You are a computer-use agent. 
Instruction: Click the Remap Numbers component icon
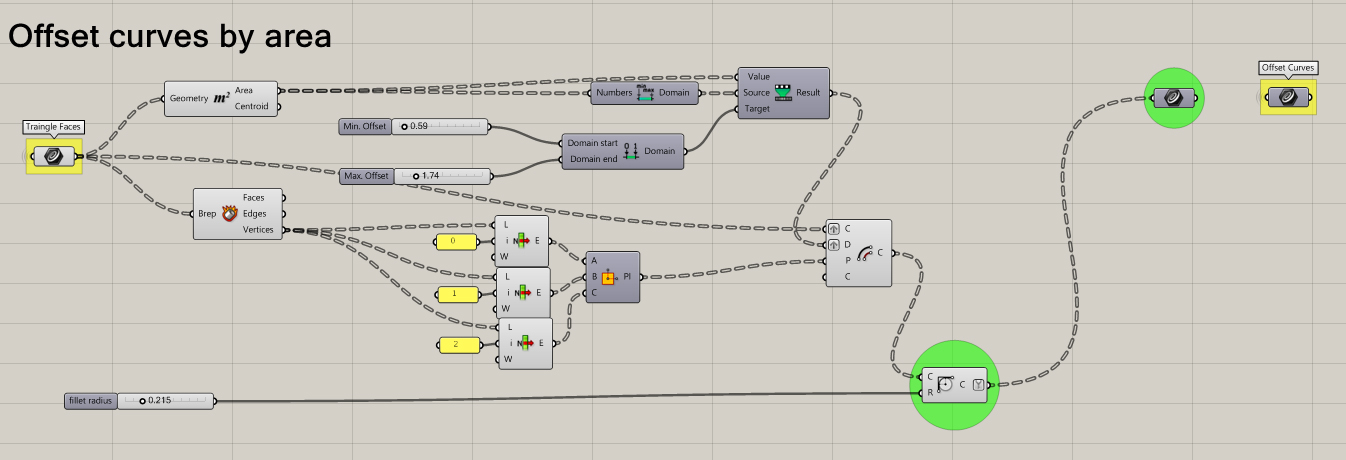point(782,93)
